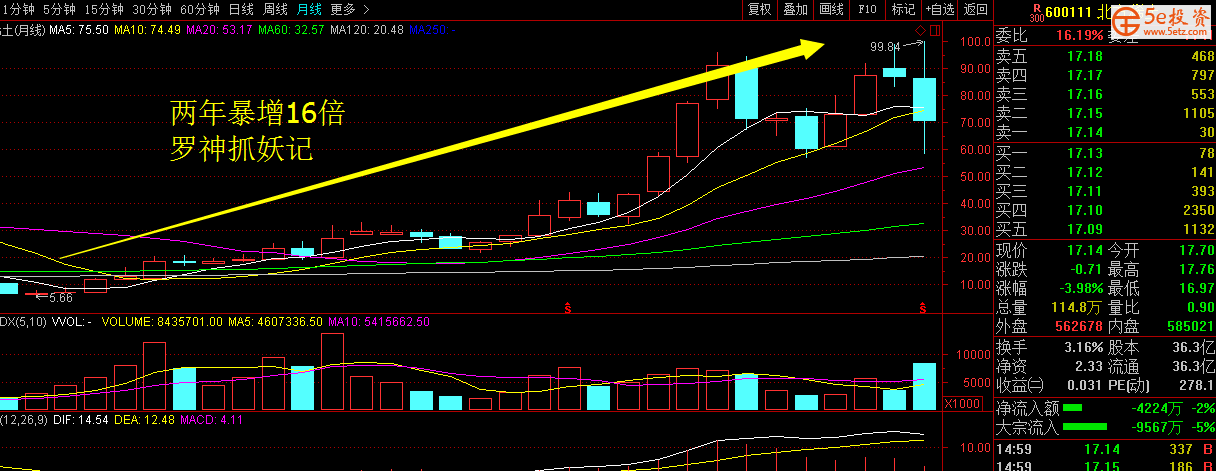Select the 买五 17.09 bid row

(1105, 229)
